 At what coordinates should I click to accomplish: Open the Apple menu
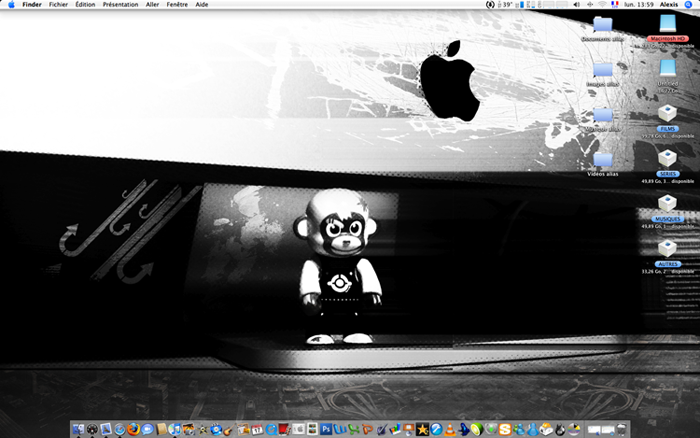tap(9, 5)
